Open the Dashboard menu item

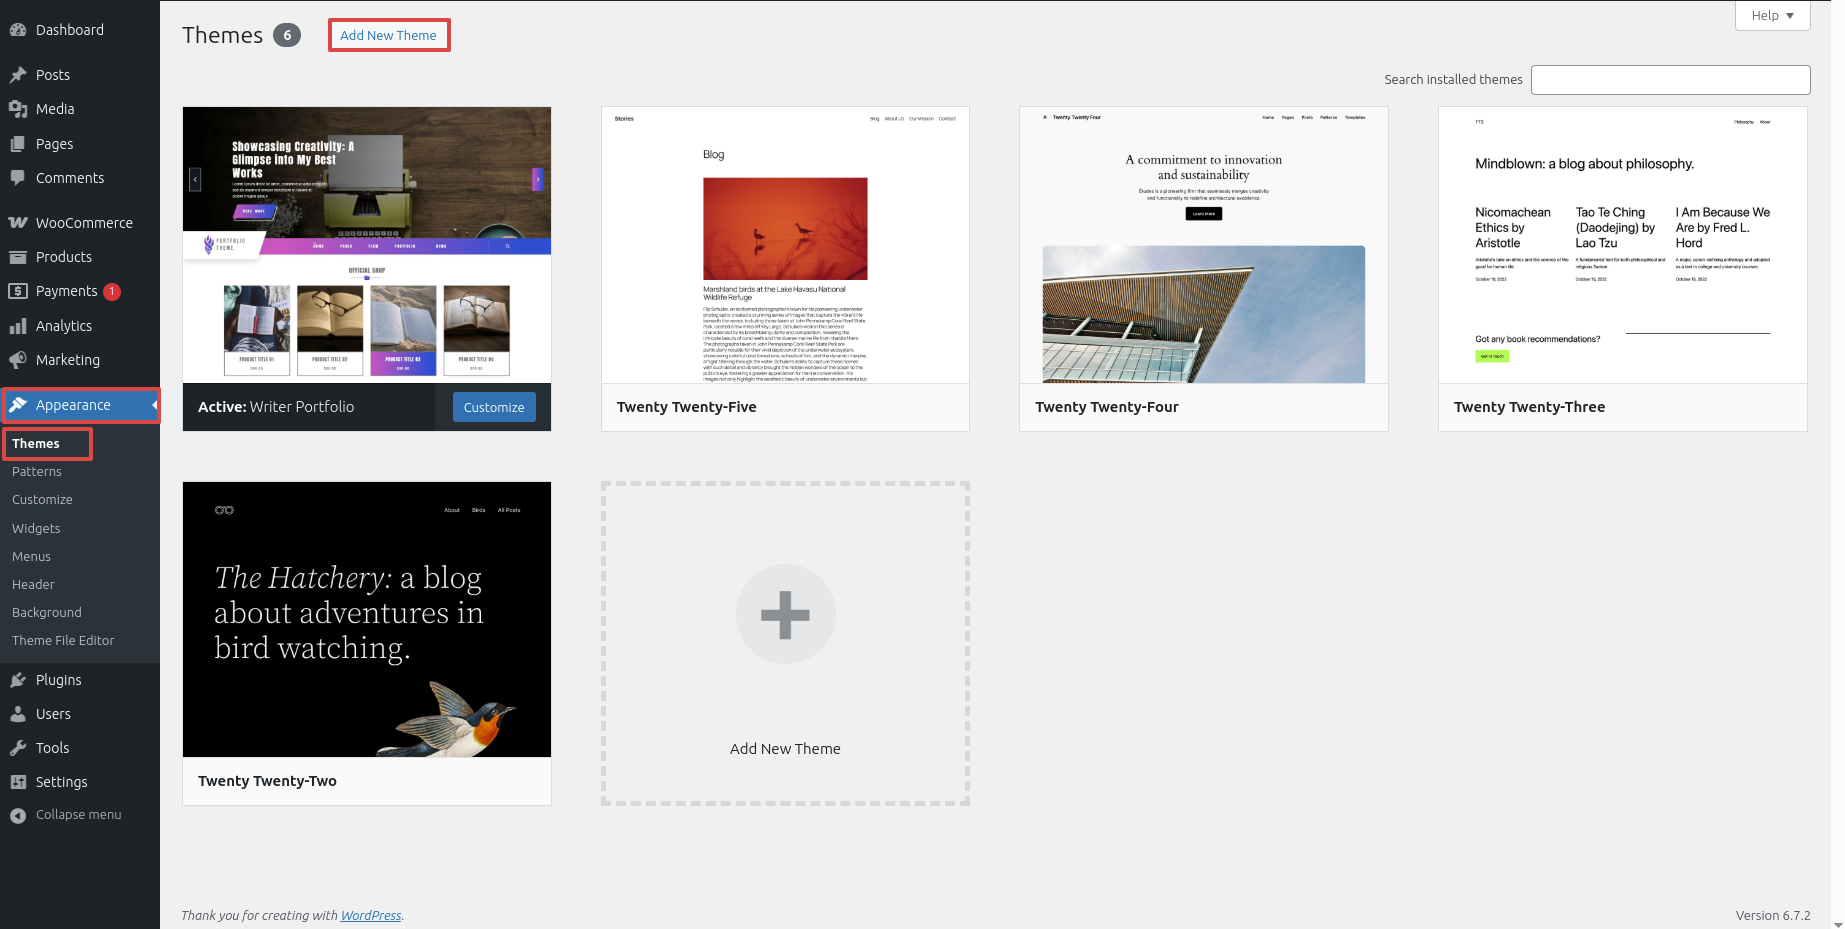(80, 30)
